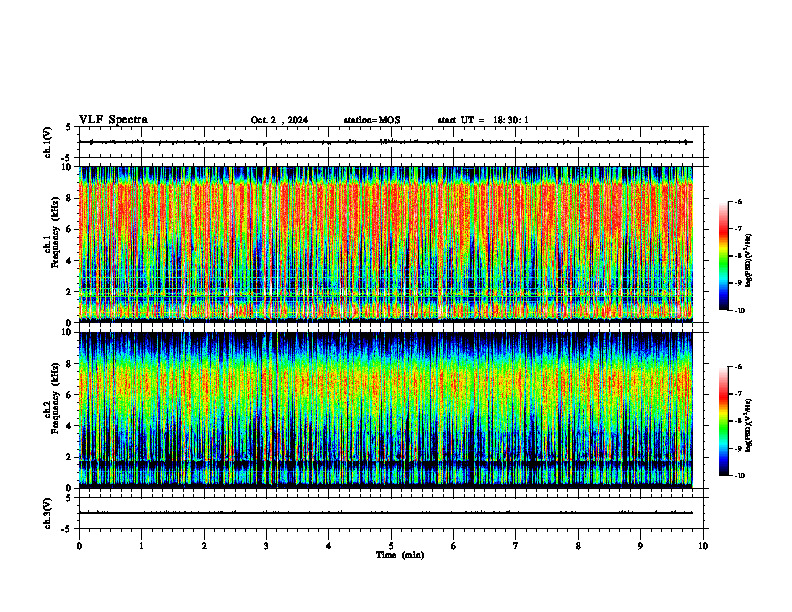Click the "VLF Spectra" plot title
Viewport: 792px width, 612px height.
[113, 120]
